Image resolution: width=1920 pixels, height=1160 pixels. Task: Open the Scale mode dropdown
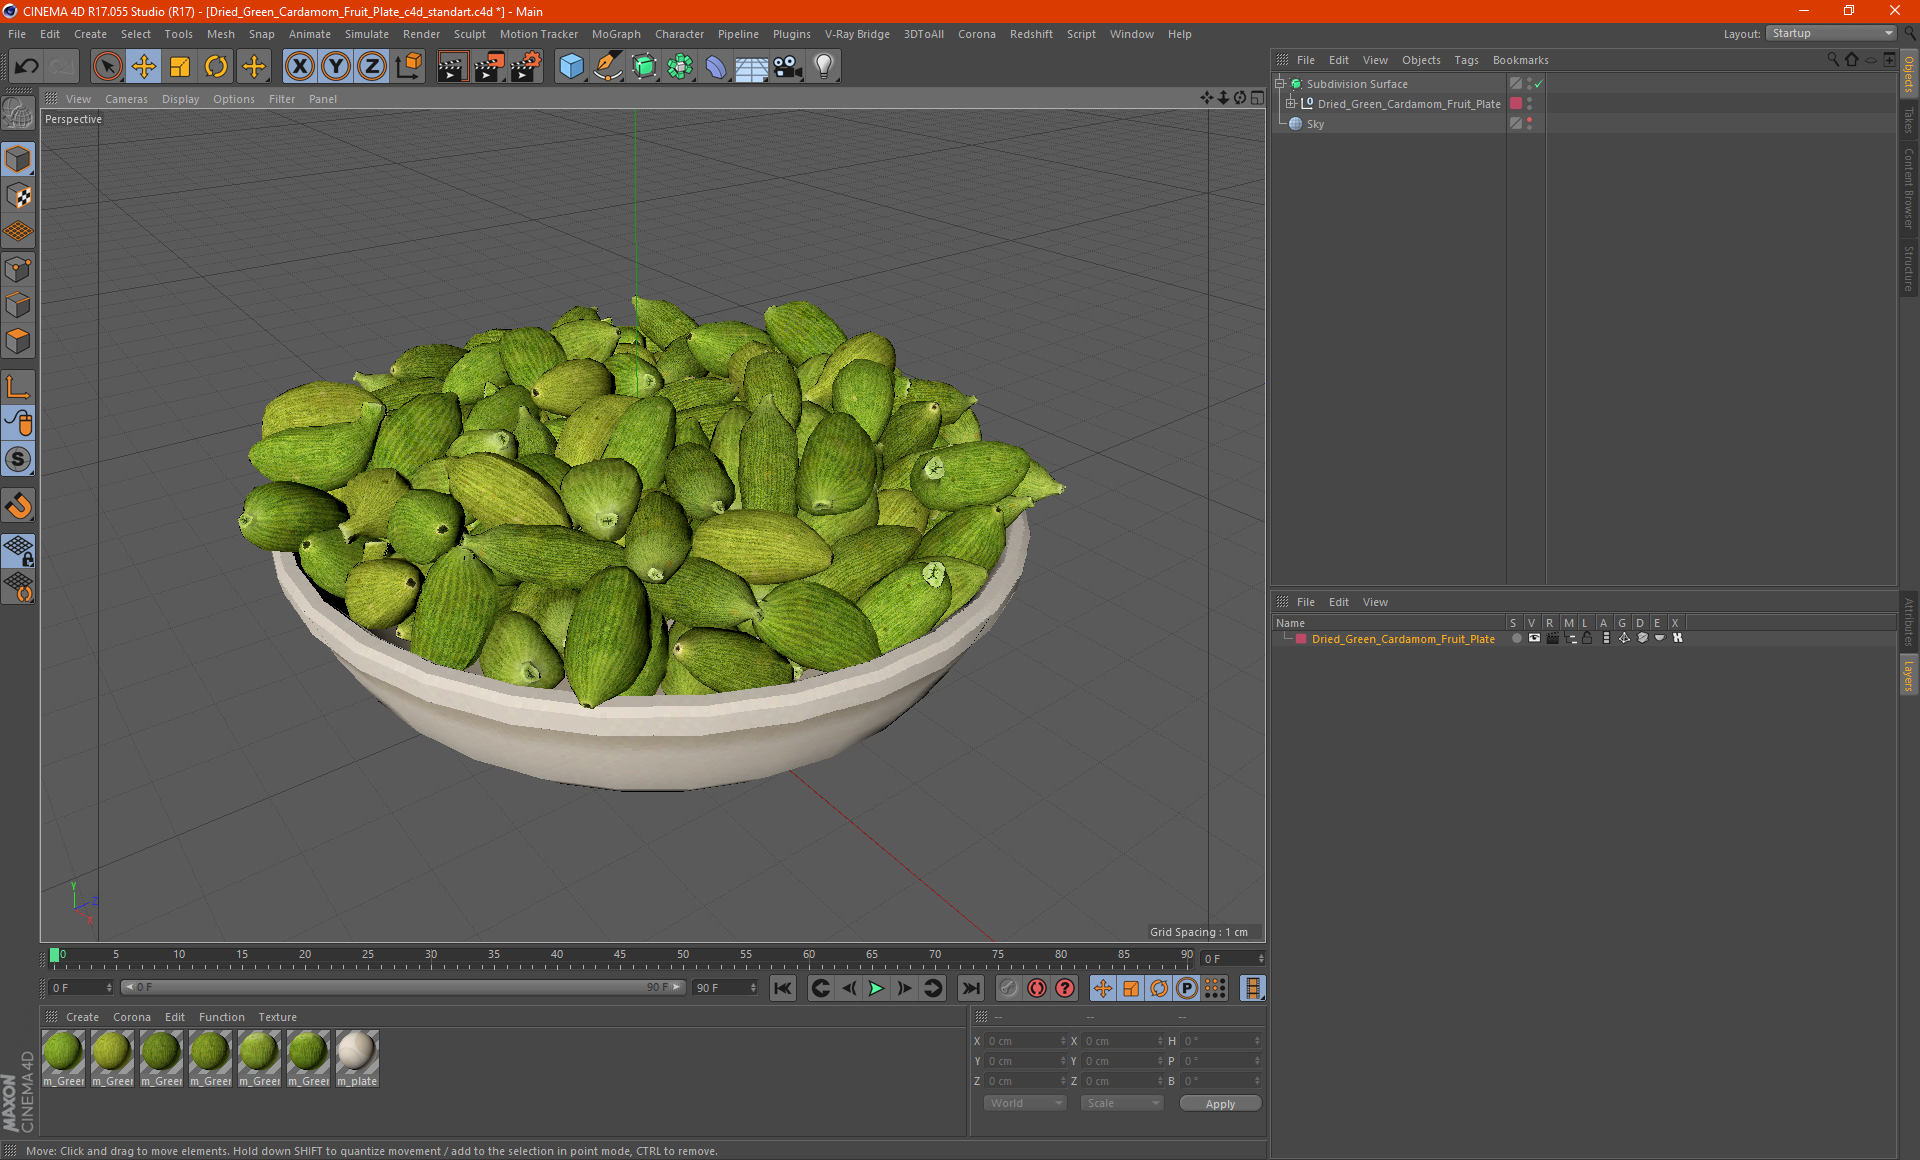point(1122,1103)
